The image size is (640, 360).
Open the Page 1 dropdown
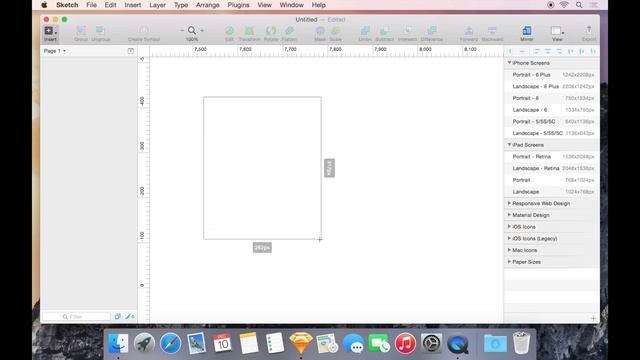(55, 51)
